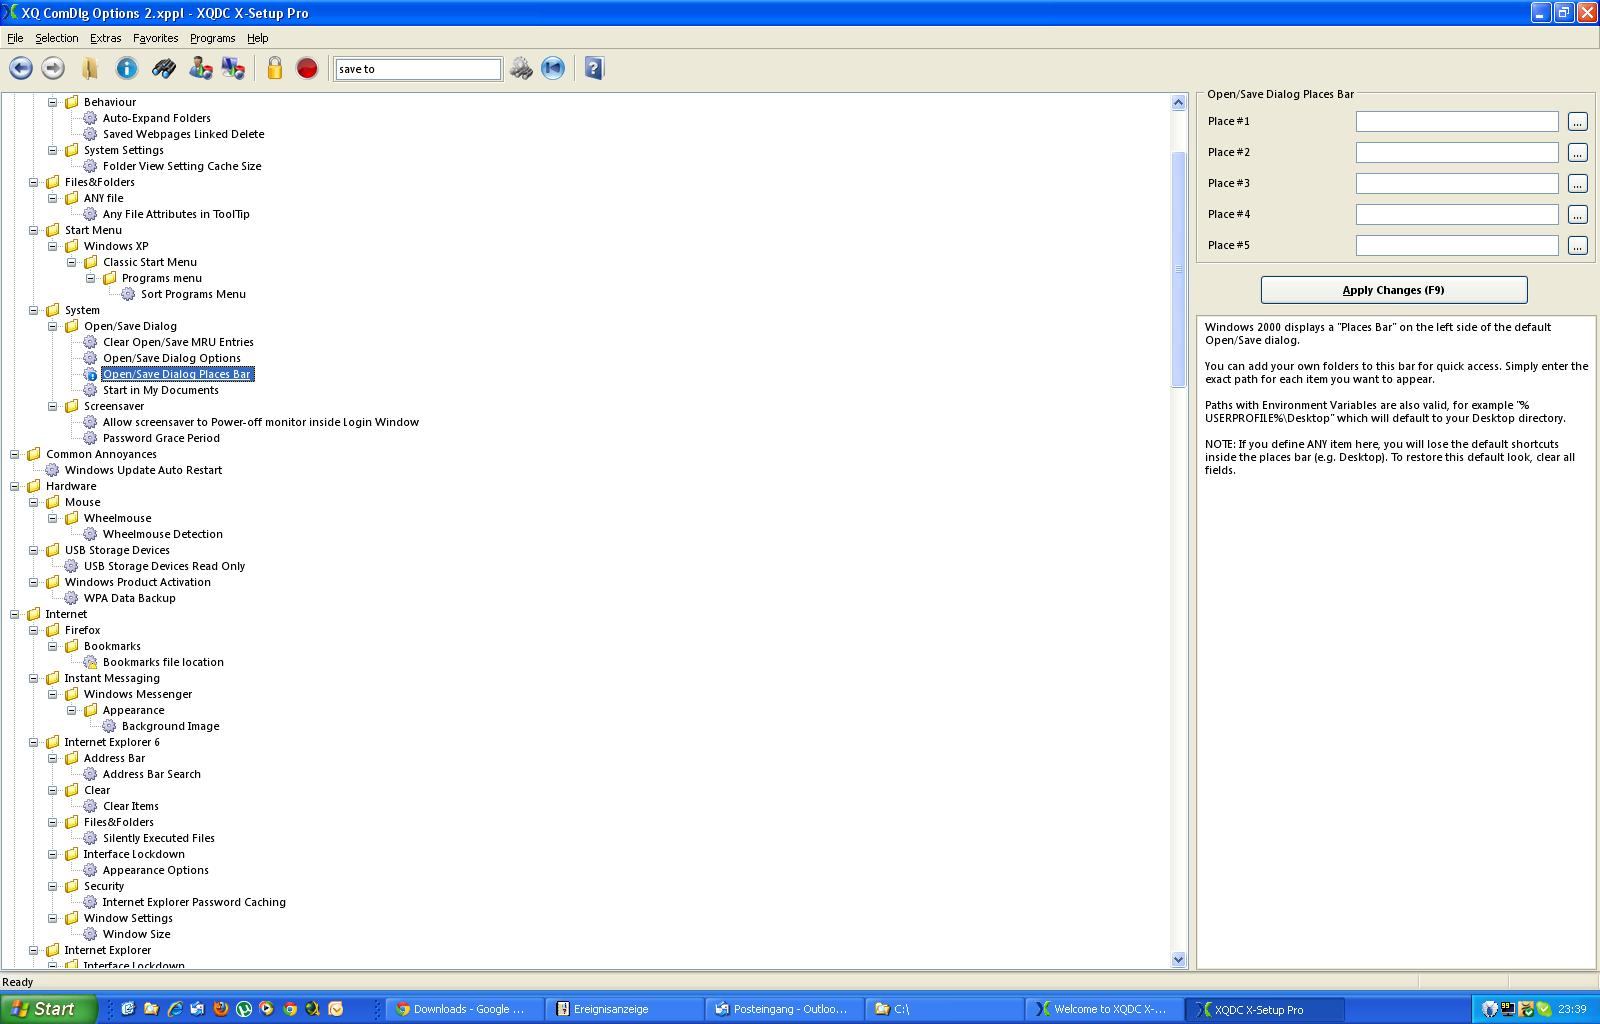Screen dimensions: 1600x1024
Task: Open the Favorites menu
Action: [155, 38]
